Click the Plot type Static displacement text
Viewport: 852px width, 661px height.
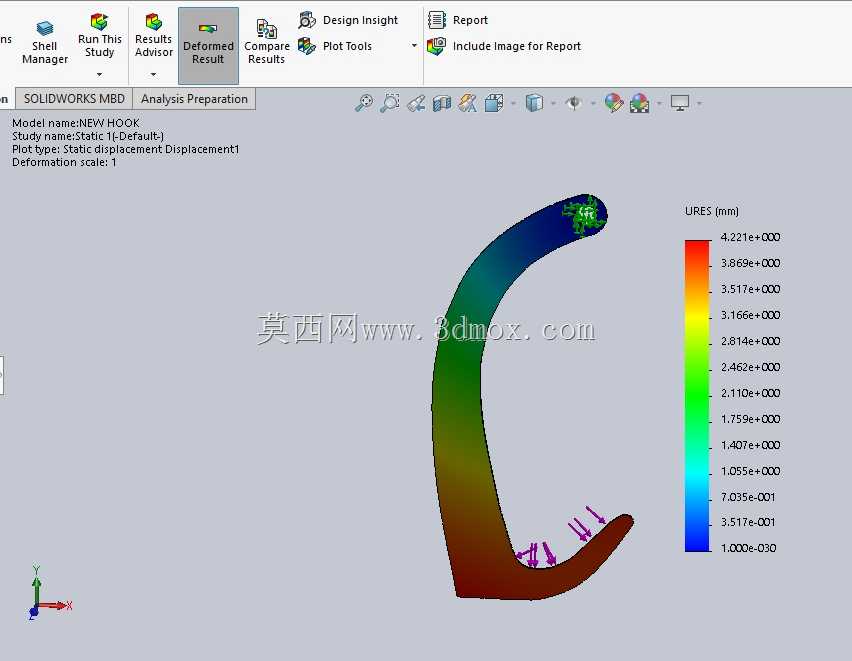tap(126, 149)
